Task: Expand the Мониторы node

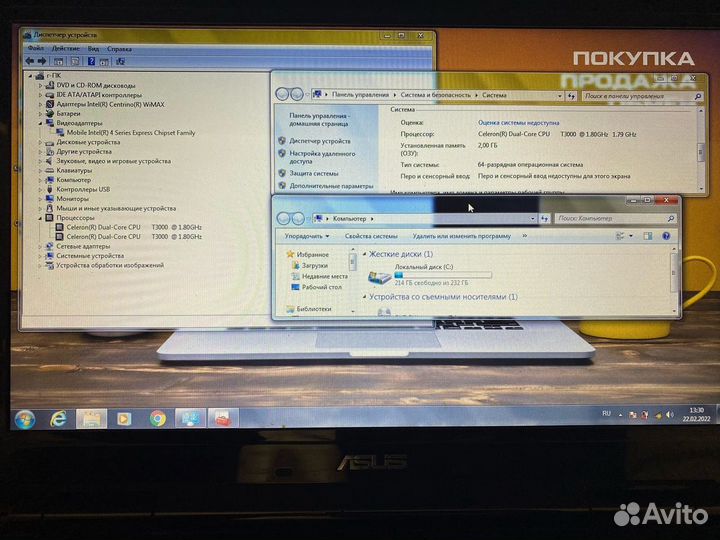Action: 40,199
